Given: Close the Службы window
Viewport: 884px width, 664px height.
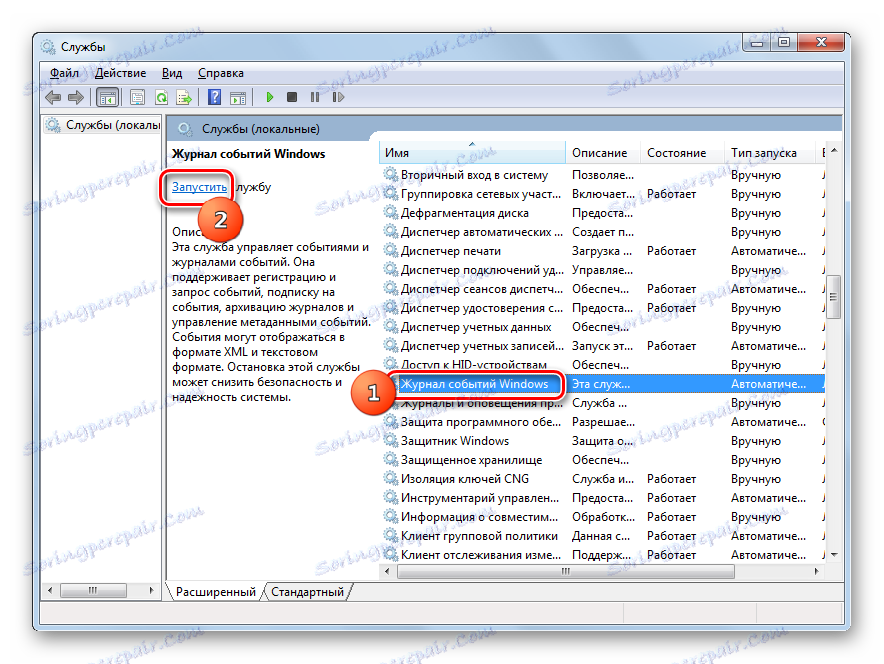Looking at the screenshot, I should (821, 42).
